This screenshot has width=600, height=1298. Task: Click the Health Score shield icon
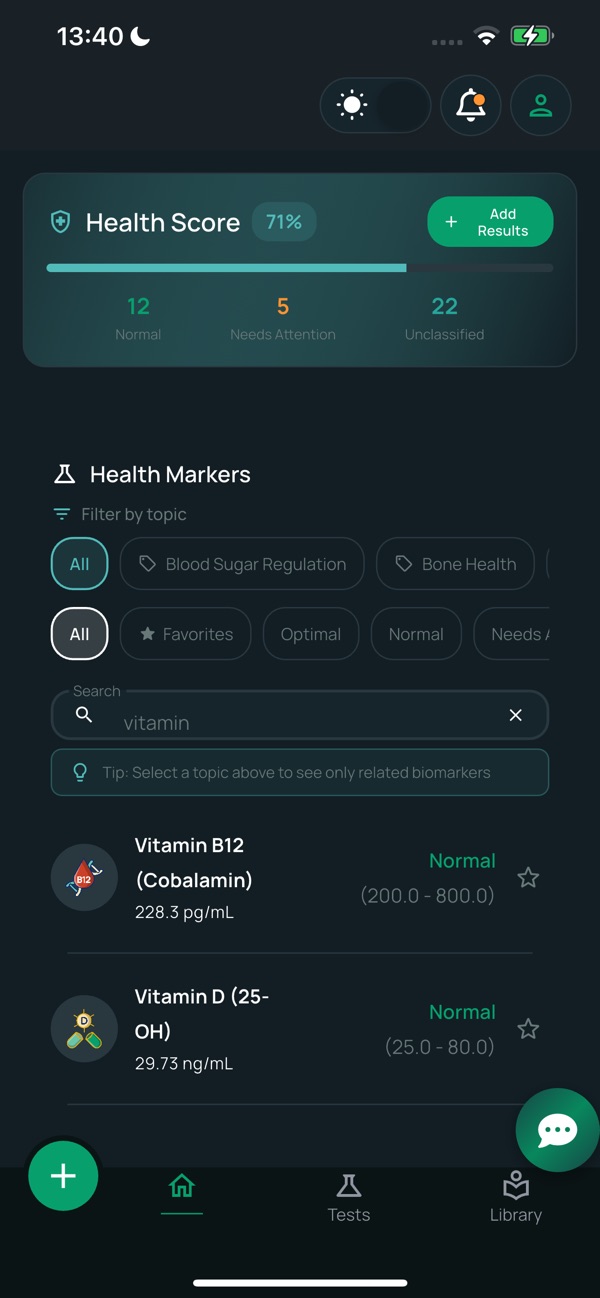point(60,222)
